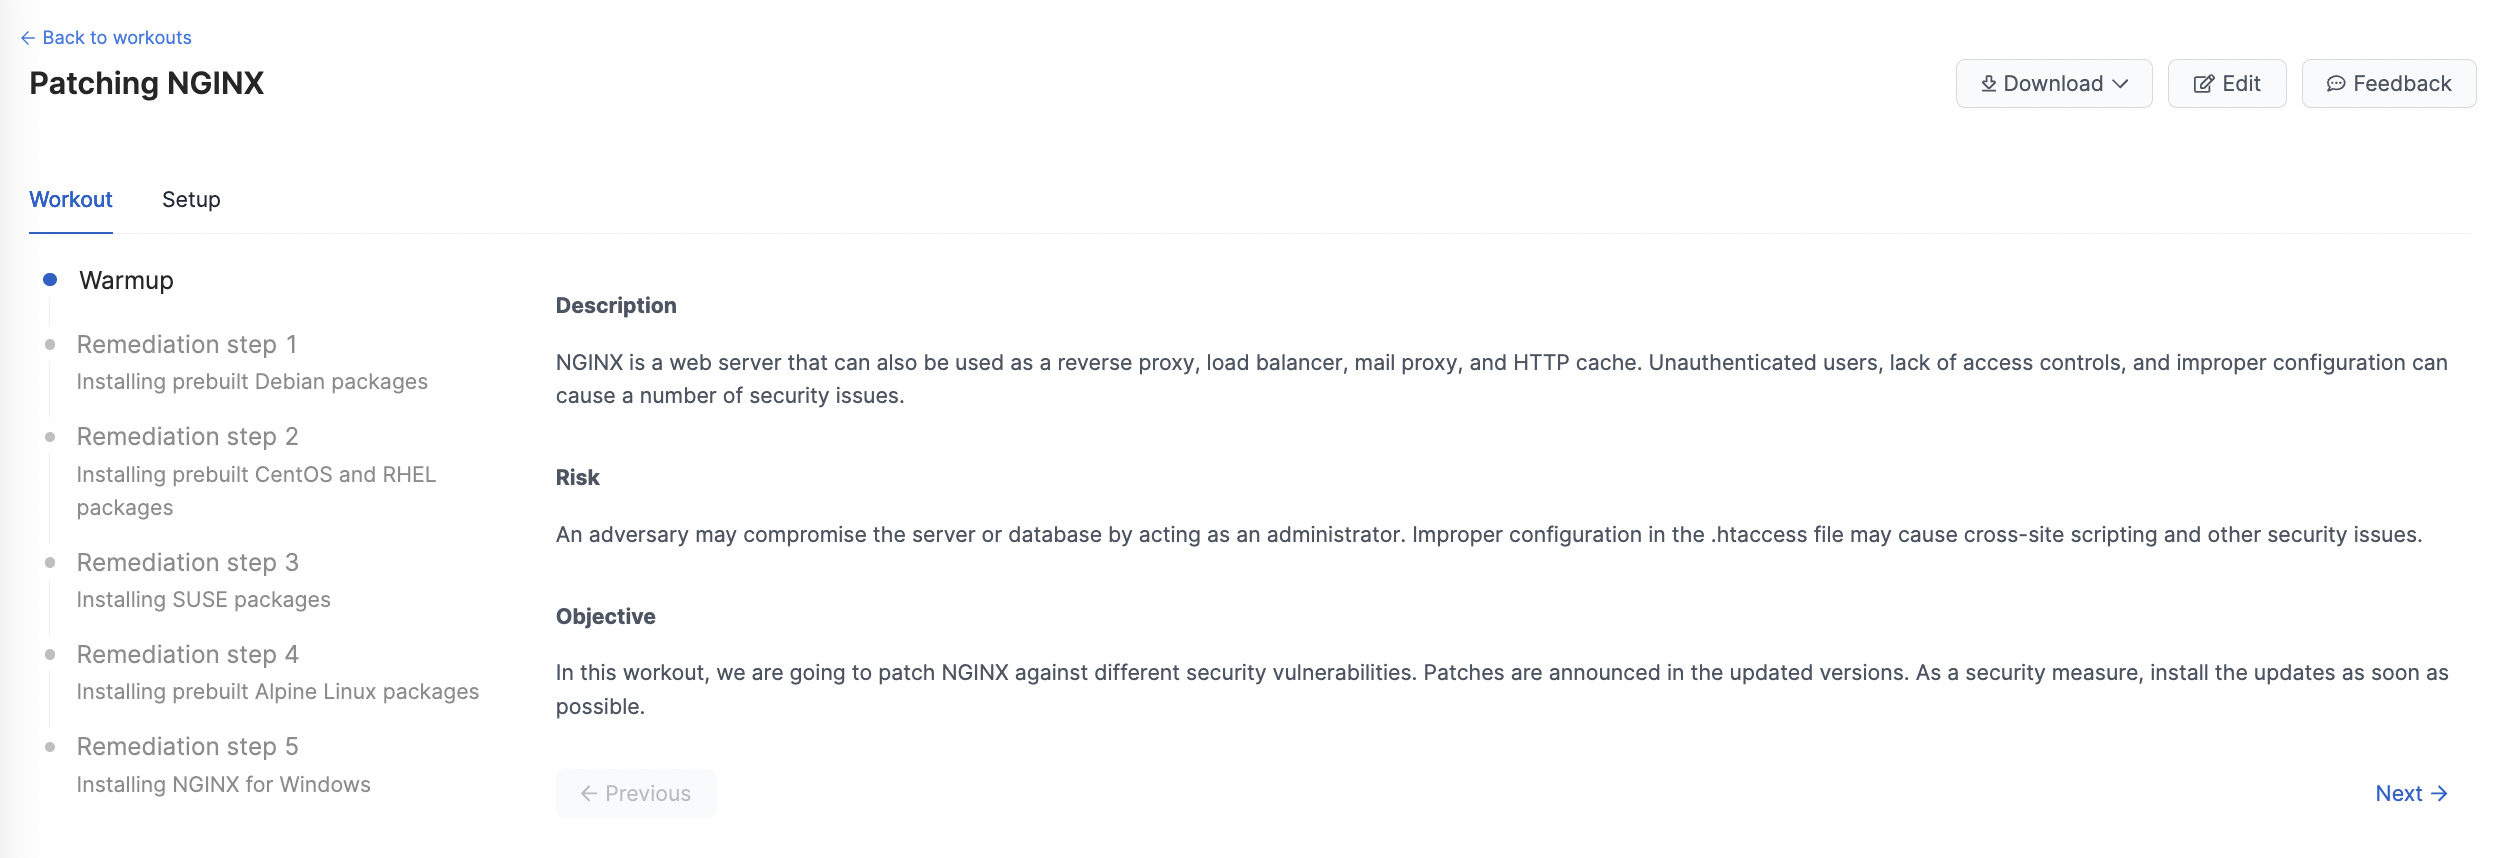Click the left arrow icon in Previous button
The image size is (2496, 858).
[x=589, y=793]
